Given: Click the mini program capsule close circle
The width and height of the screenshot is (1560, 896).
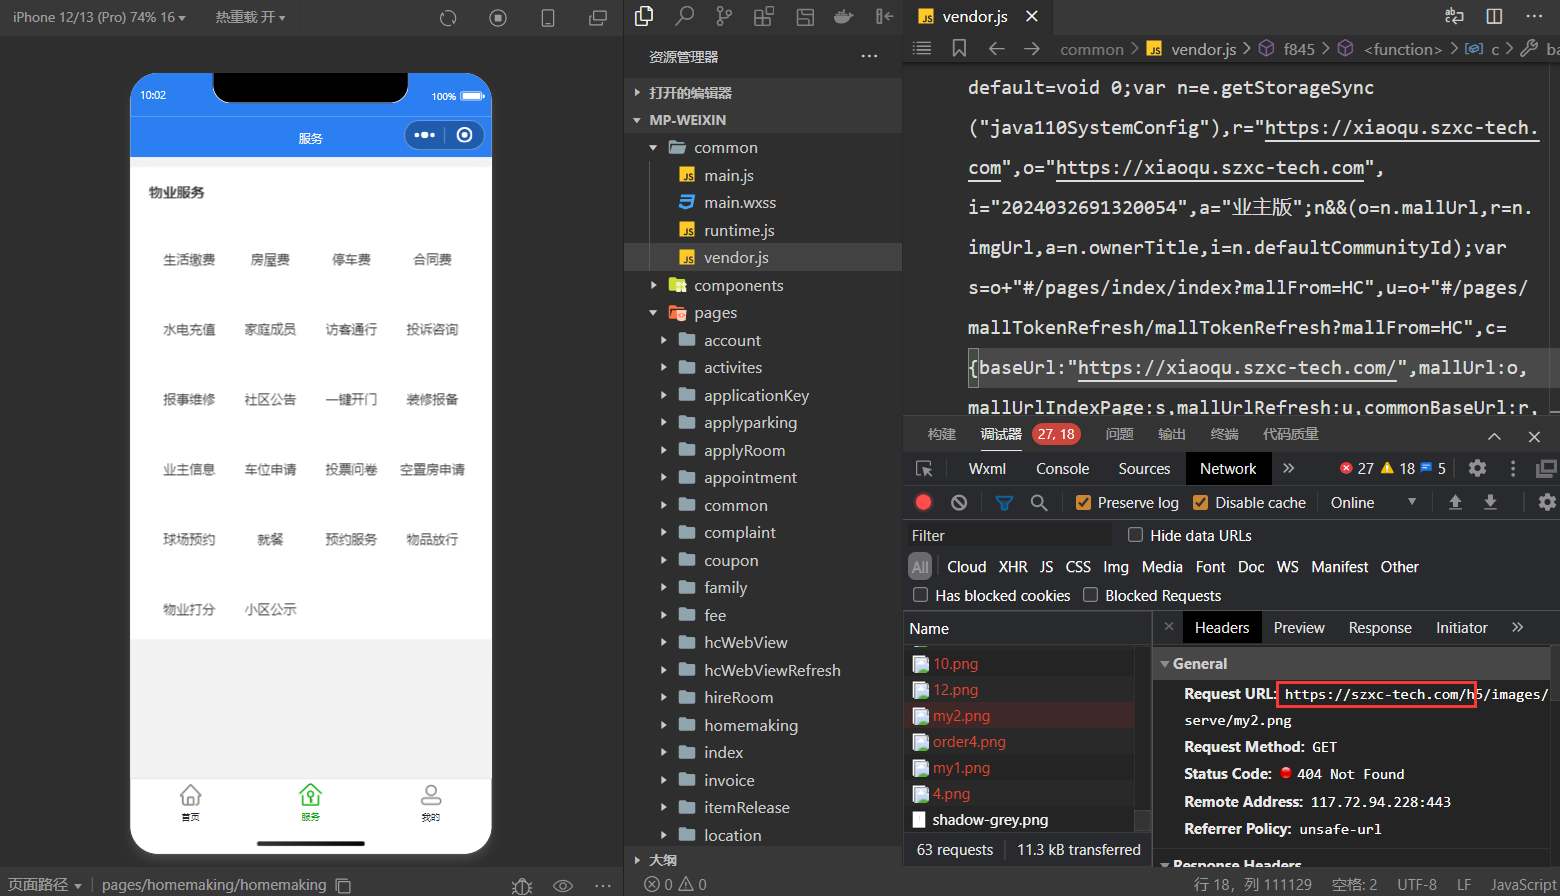Looking at the screenshot, I should point(464,135).
